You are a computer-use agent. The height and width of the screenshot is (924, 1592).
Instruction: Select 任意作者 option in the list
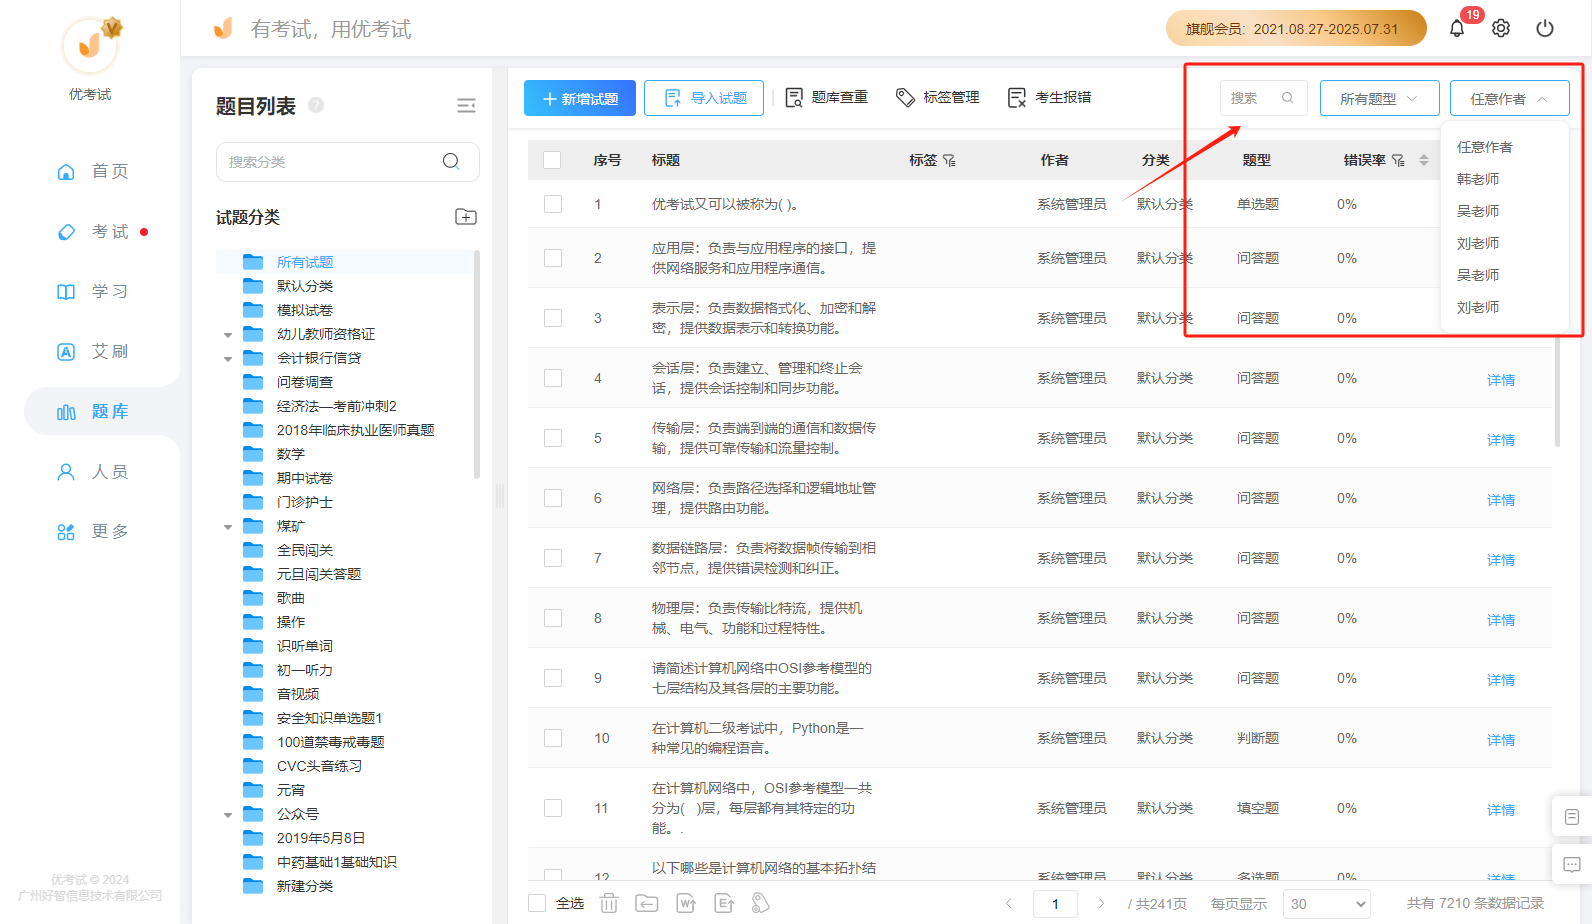[1485, 147]
